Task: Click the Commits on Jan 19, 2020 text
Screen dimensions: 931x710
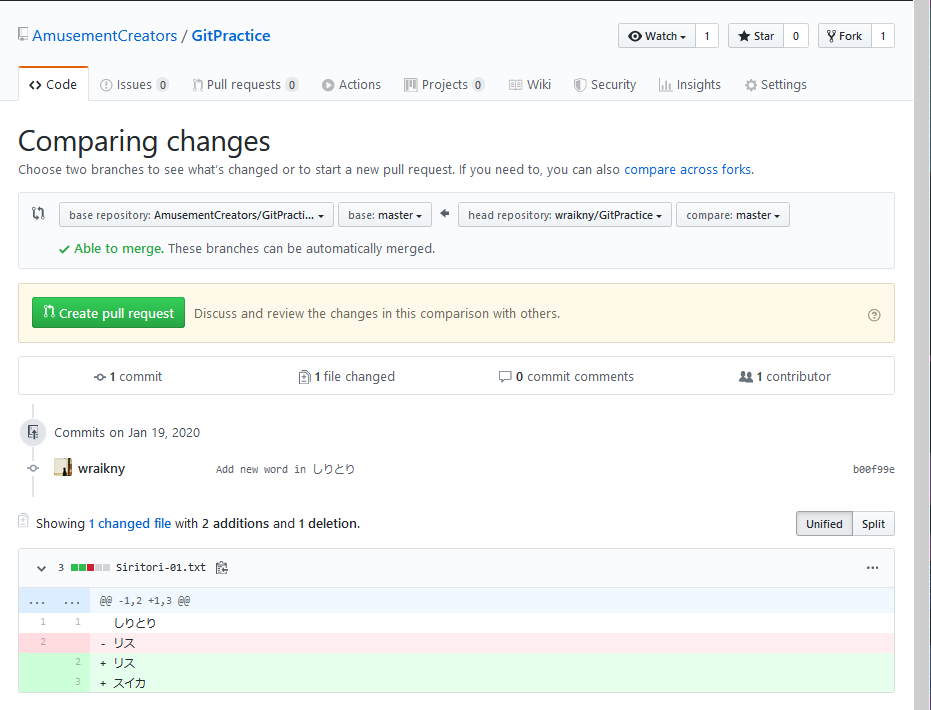Action: pyautogui.click(x=127, y=433)
